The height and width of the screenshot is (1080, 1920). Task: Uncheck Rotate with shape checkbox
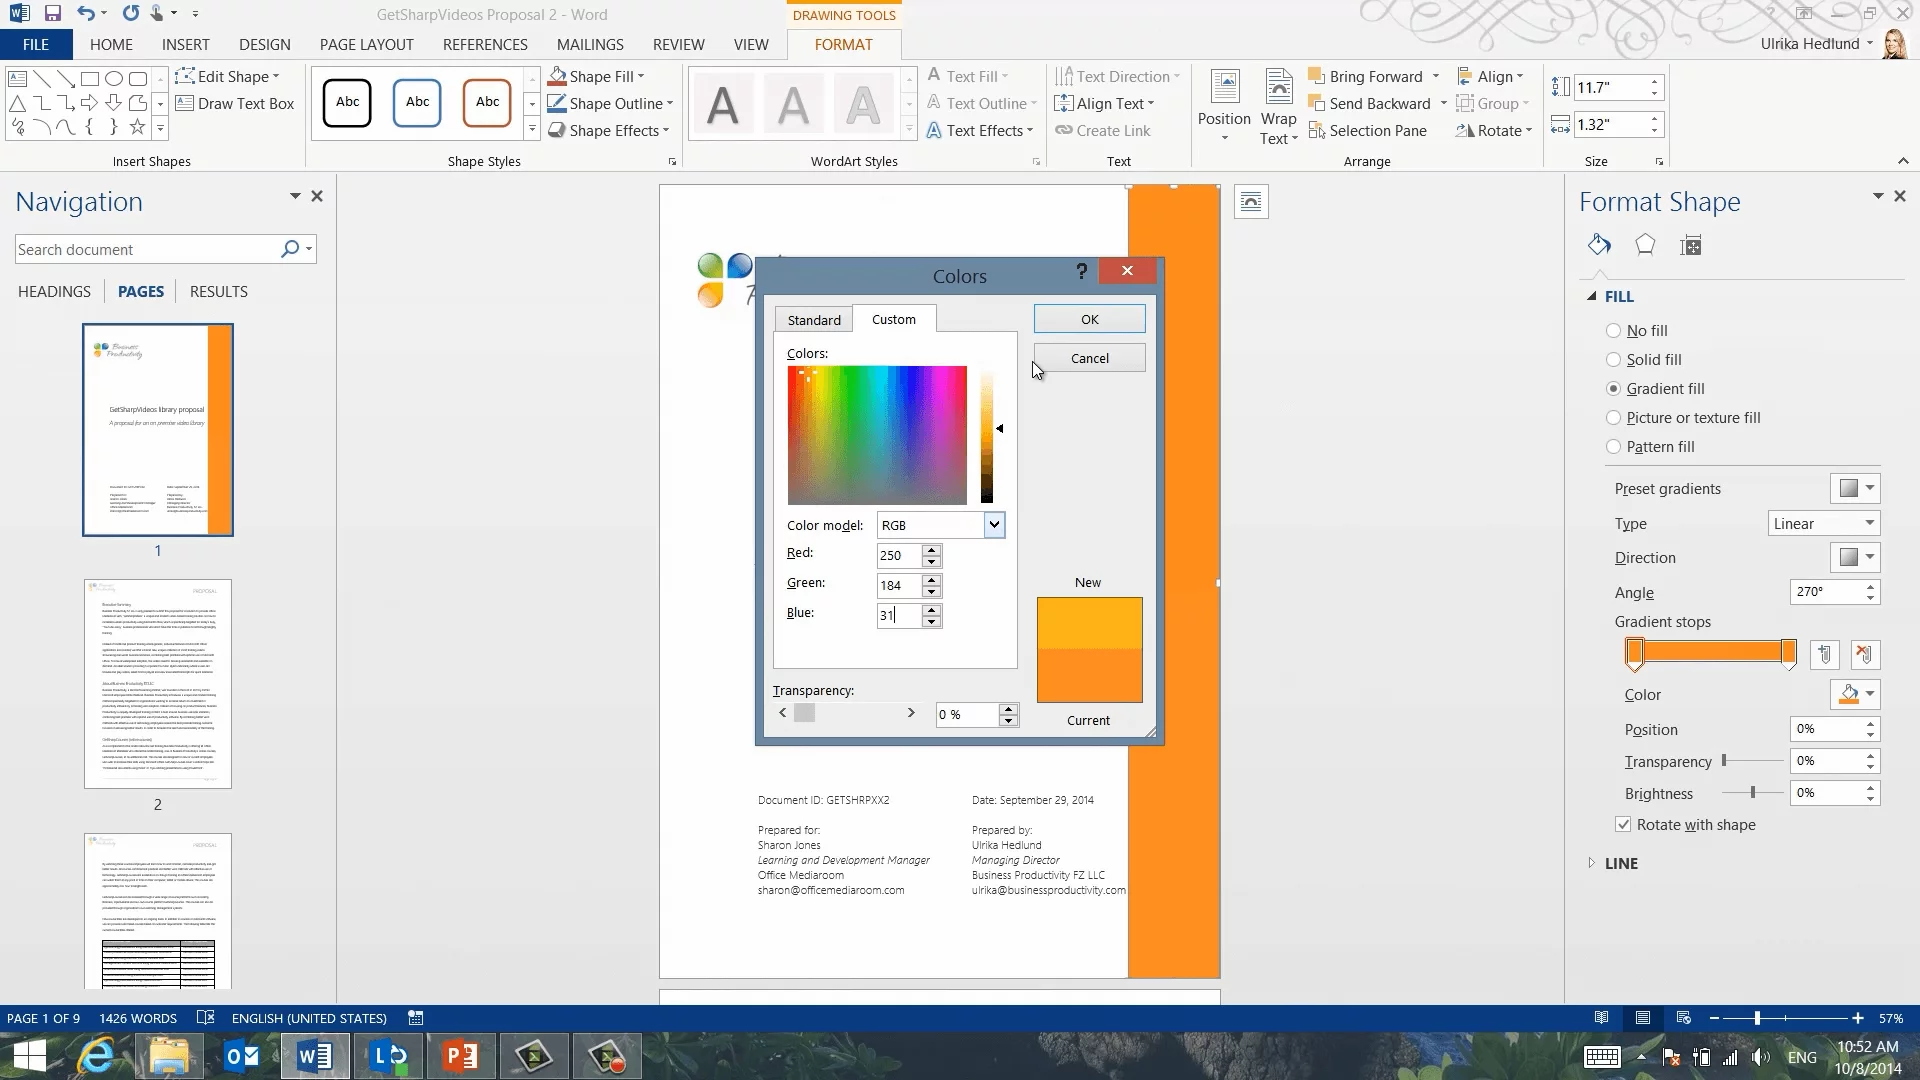(x=1623, y=824)
